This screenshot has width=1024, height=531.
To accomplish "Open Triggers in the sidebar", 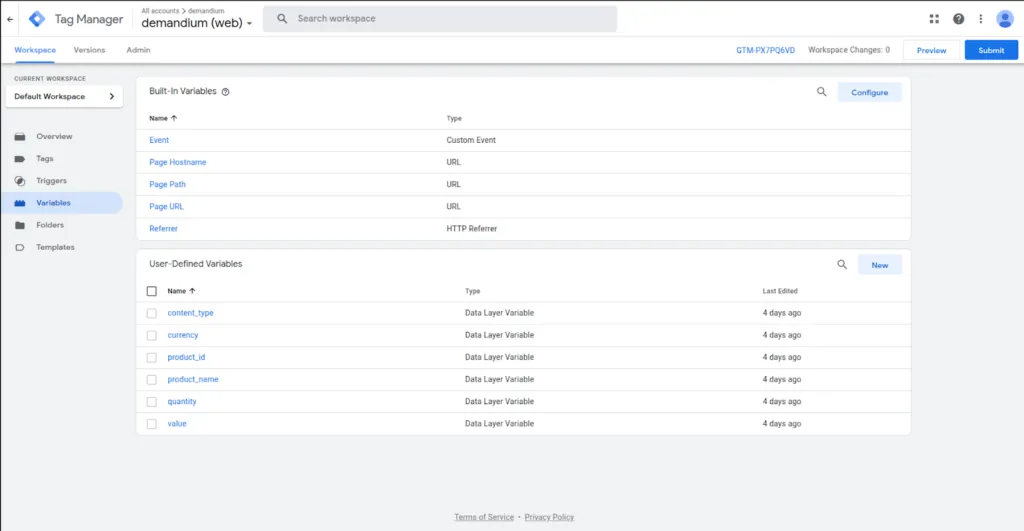I will click(x=52, y=181).
